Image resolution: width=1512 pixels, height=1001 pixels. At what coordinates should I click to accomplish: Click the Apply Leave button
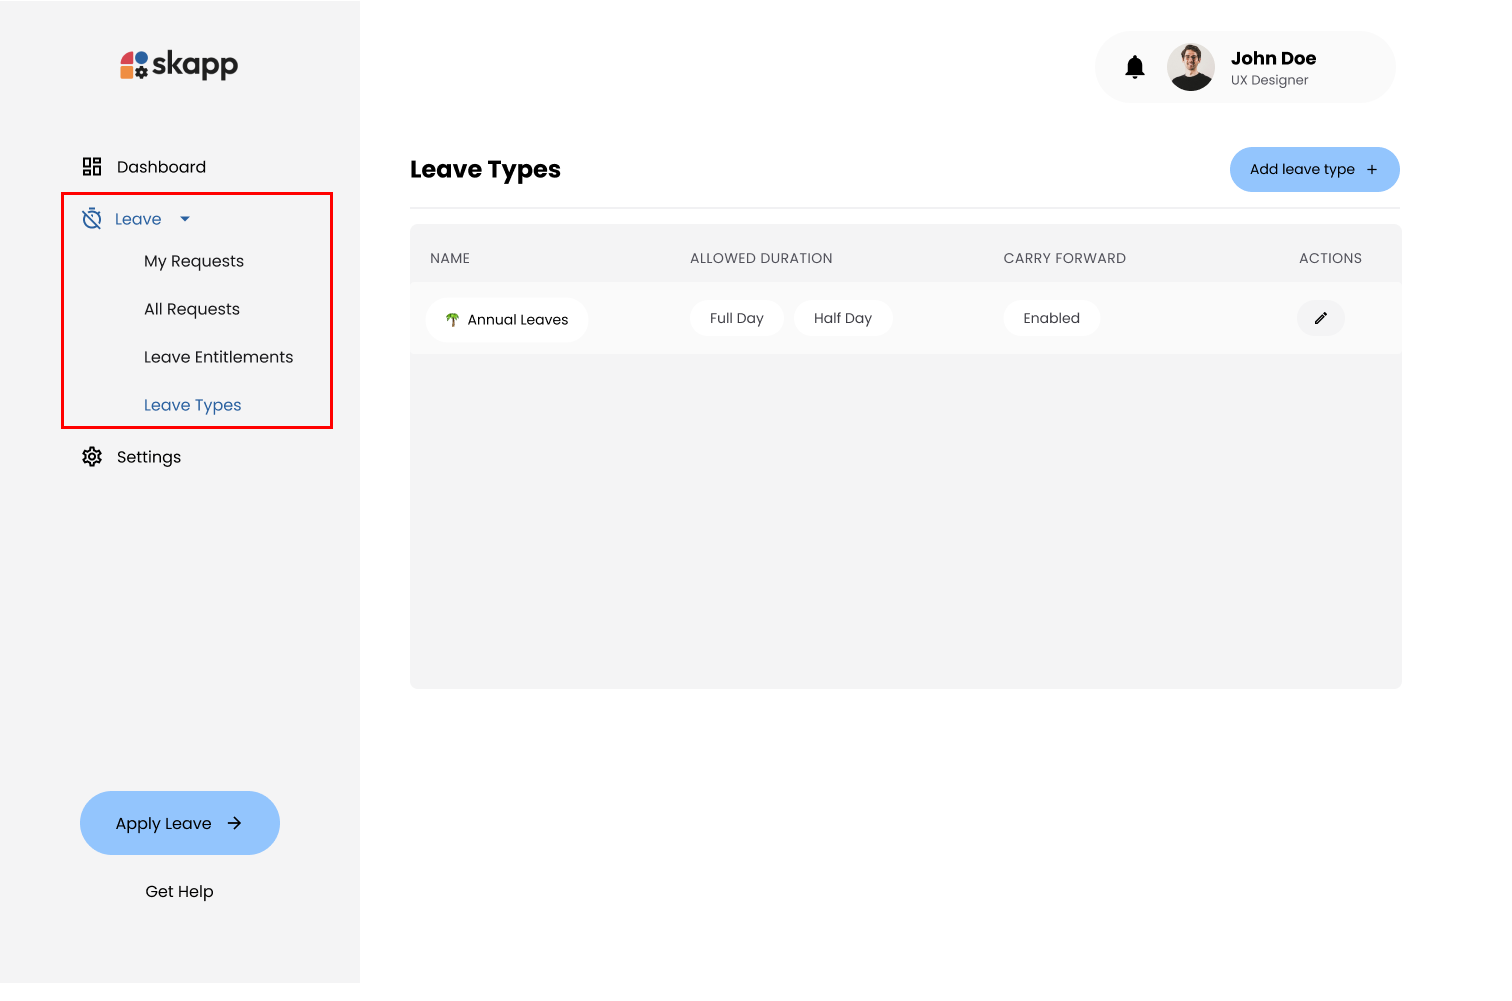point(179,823)
